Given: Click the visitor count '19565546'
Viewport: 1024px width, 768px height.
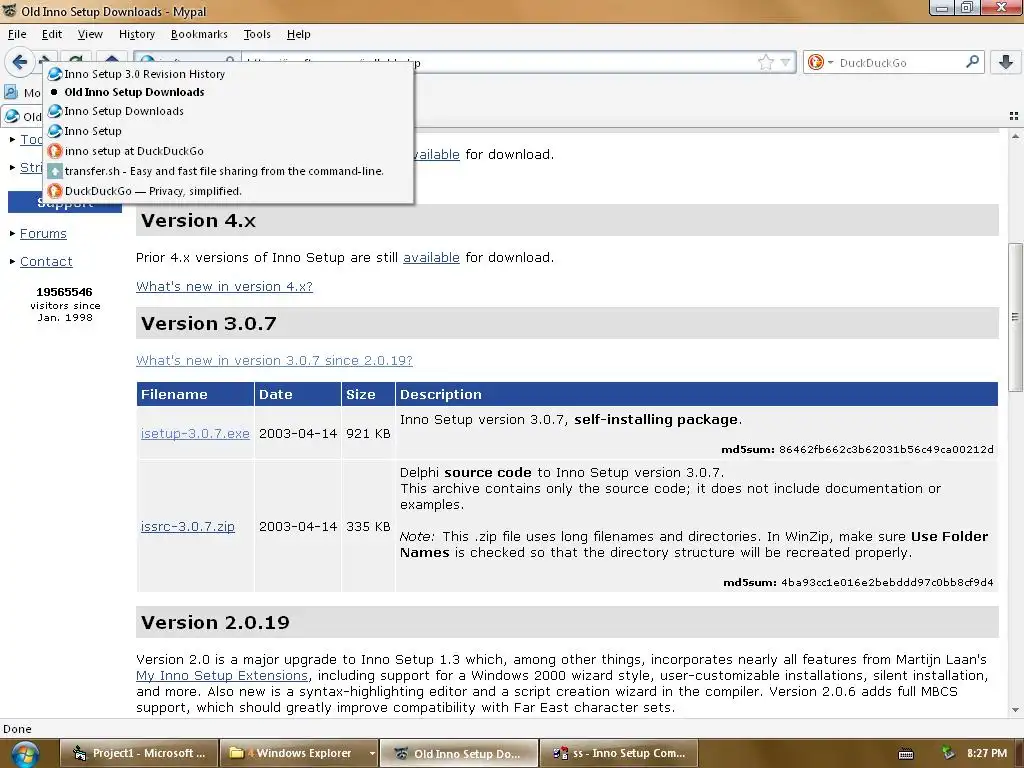Looking at the screenshot, I should coord(64,292).
